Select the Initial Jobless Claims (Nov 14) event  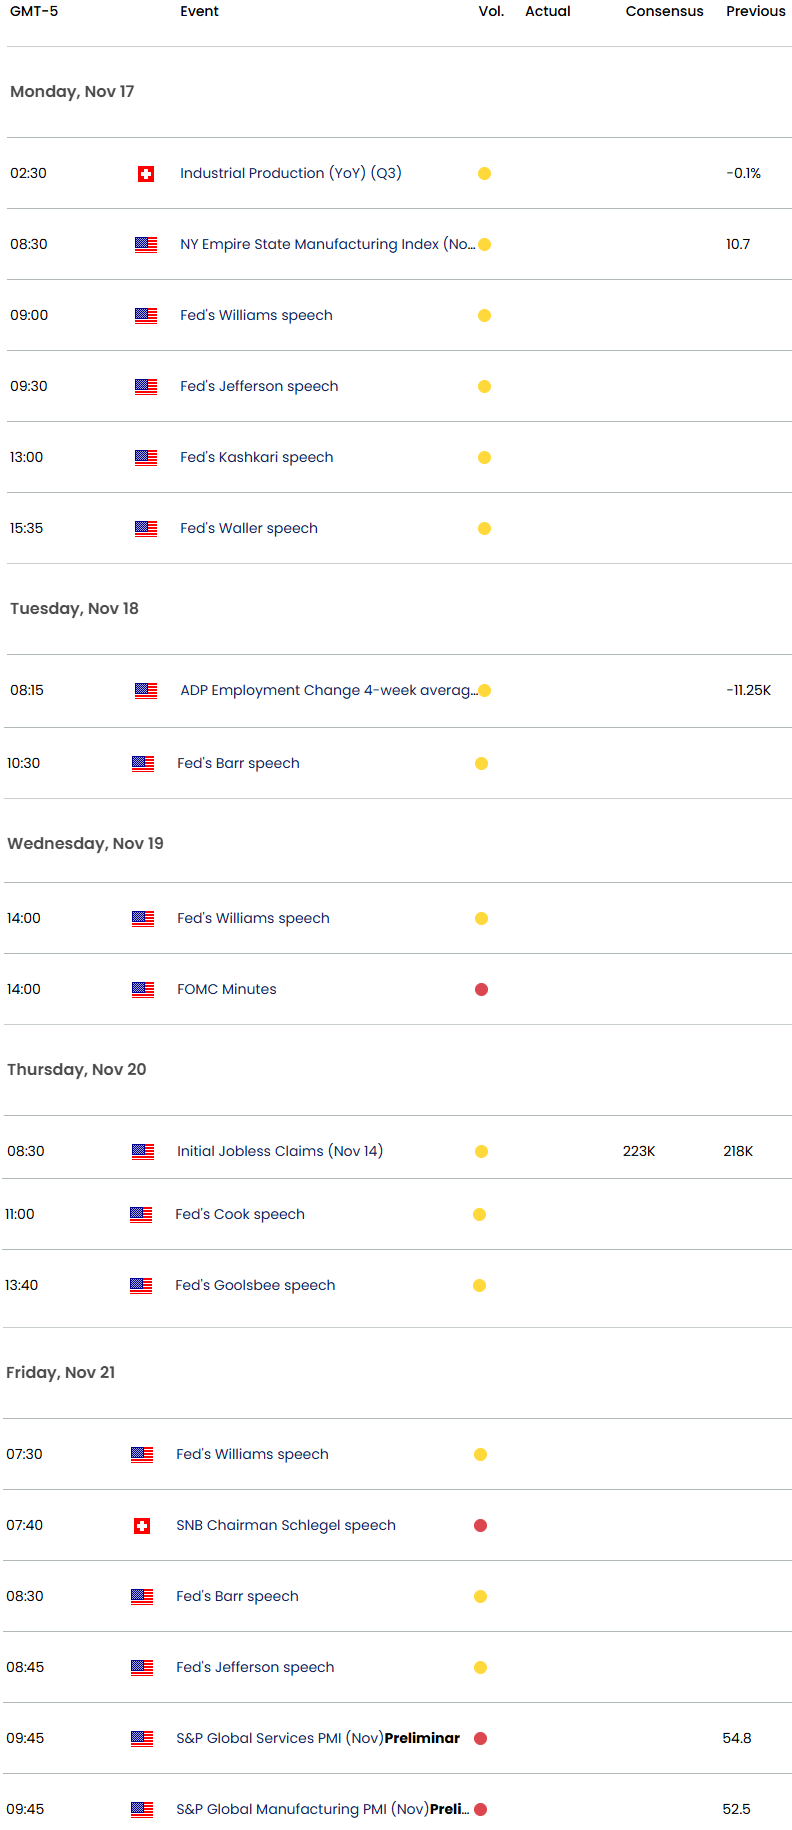[x=280, y=1151]
